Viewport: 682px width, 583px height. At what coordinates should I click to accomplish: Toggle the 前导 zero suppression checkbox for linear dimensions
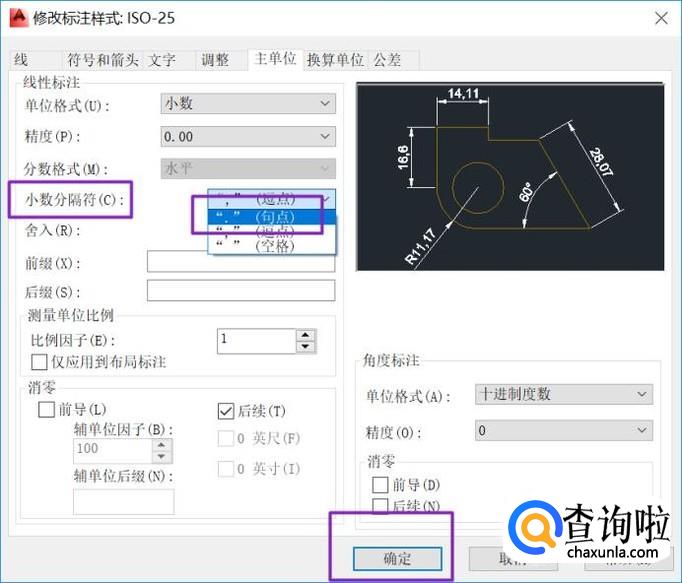(x=46, y=410)
